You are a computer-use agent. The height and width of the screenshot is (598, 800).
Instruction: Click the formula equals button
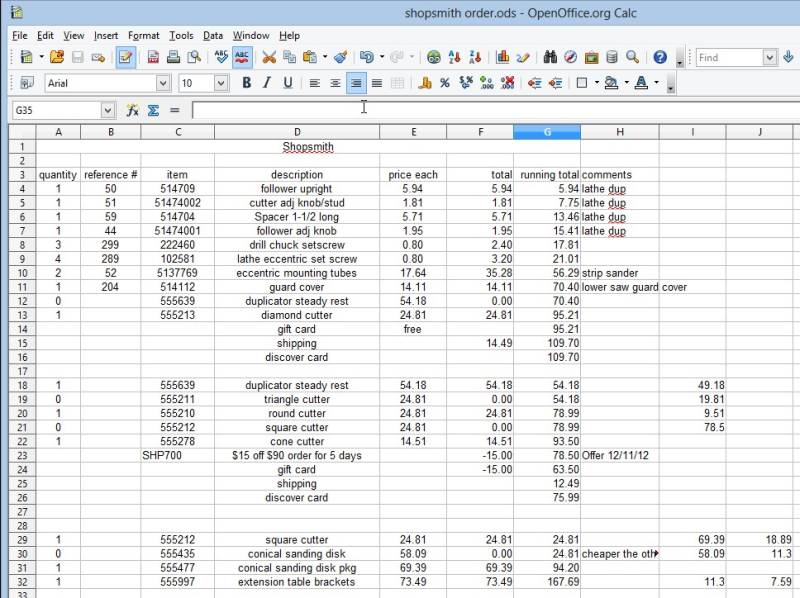coord(174,110)
